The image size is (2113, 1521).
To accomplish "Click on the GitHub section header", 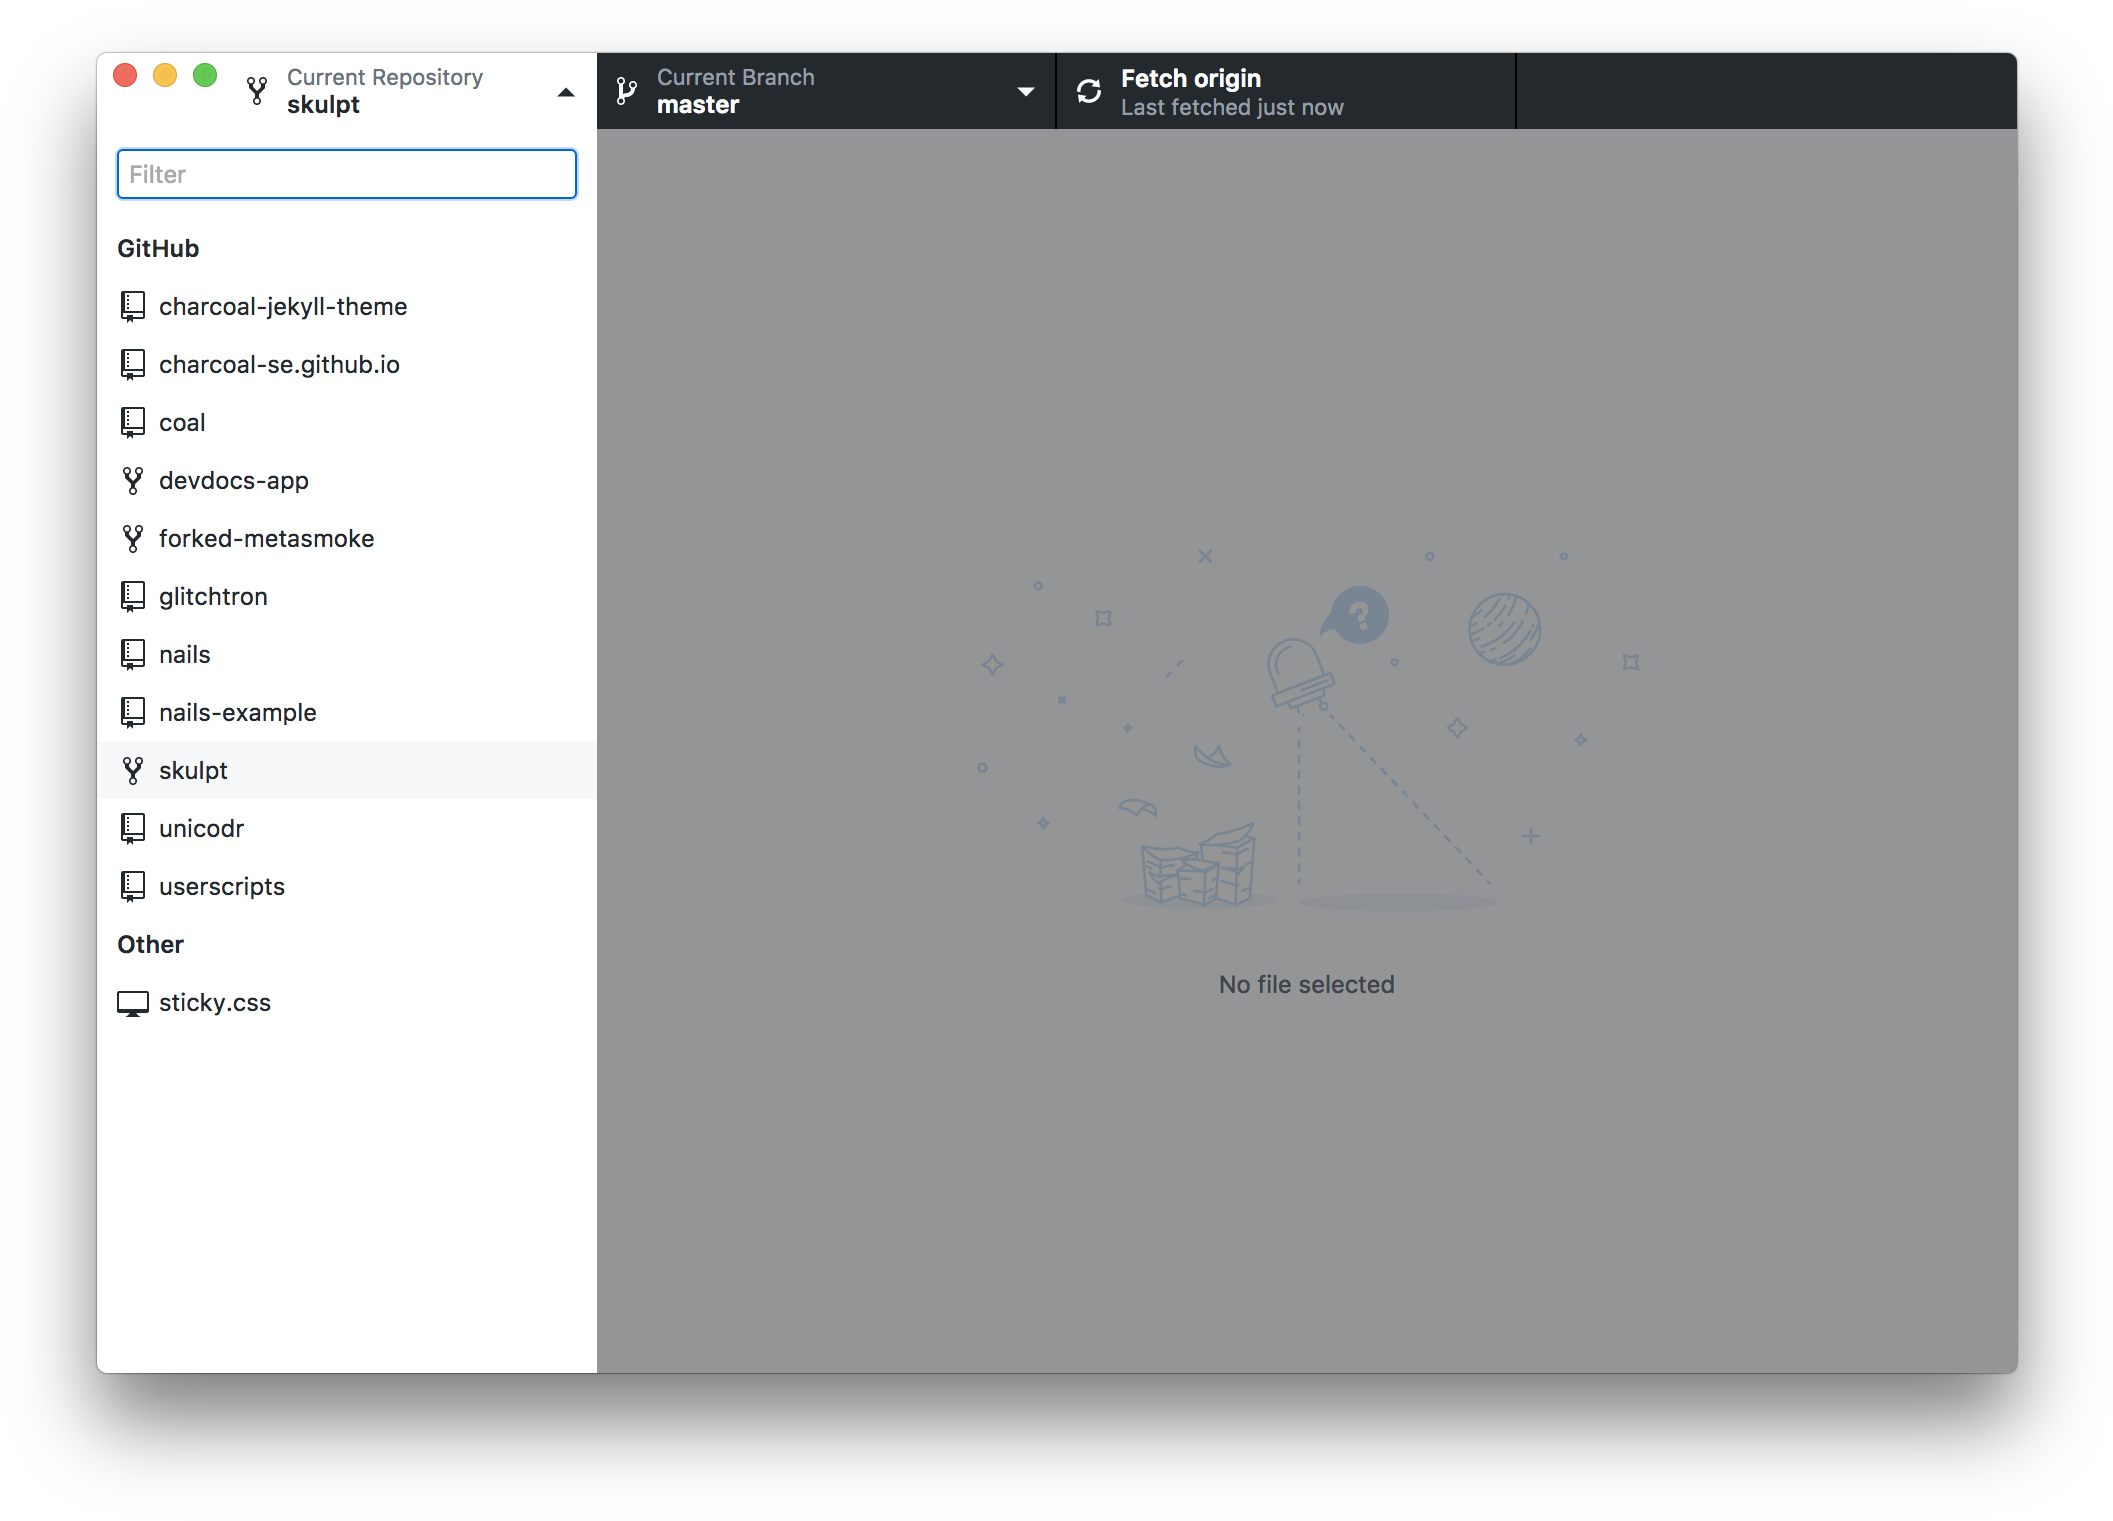I will click(159, 248).
